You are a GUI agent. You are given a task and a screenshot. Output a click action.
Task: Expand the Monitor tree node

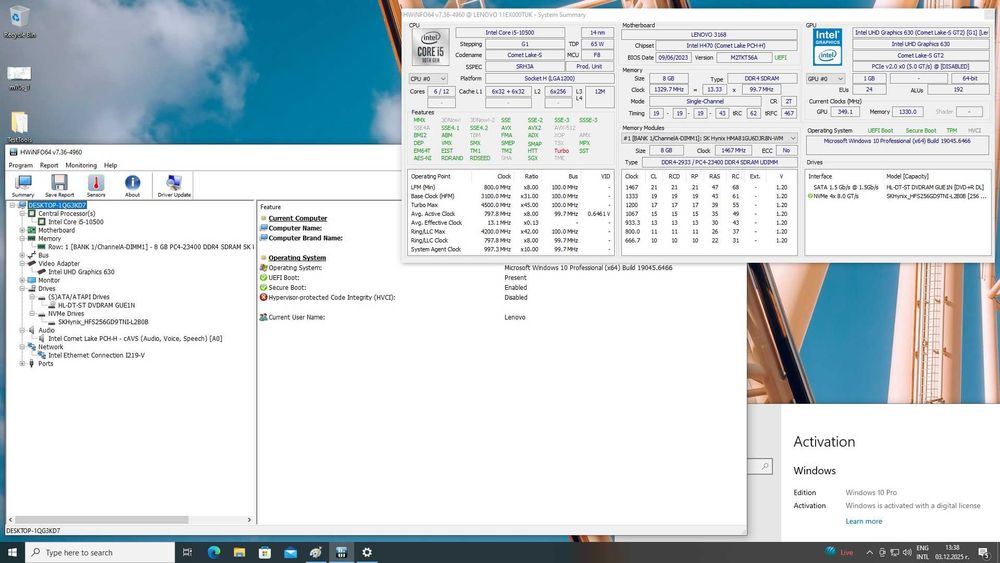pyautogui.click(x=22, y=280)
